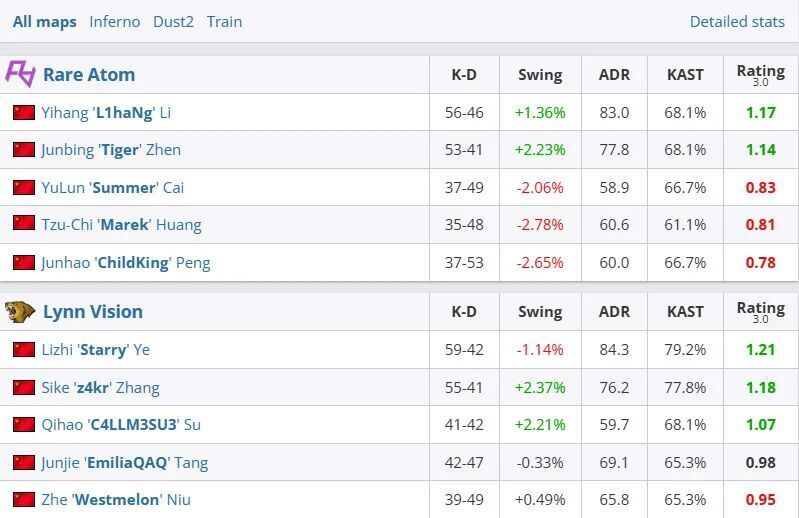The height and width of the screenshot is (518, 799).
Task: View Qihao 'C4LLM3SU3' Su's profile
Action: [121, 424]
